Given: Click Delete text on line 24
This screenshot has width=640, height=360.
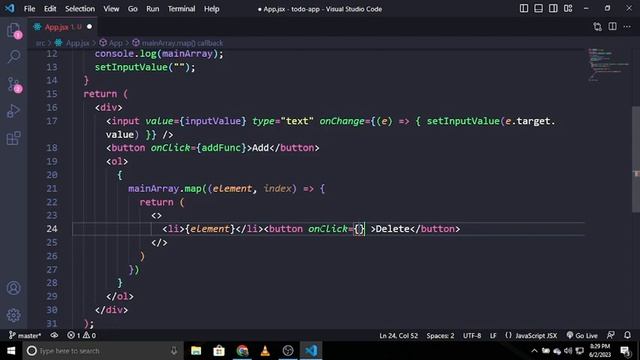Looking at the screenshot, I should point(392,229).
